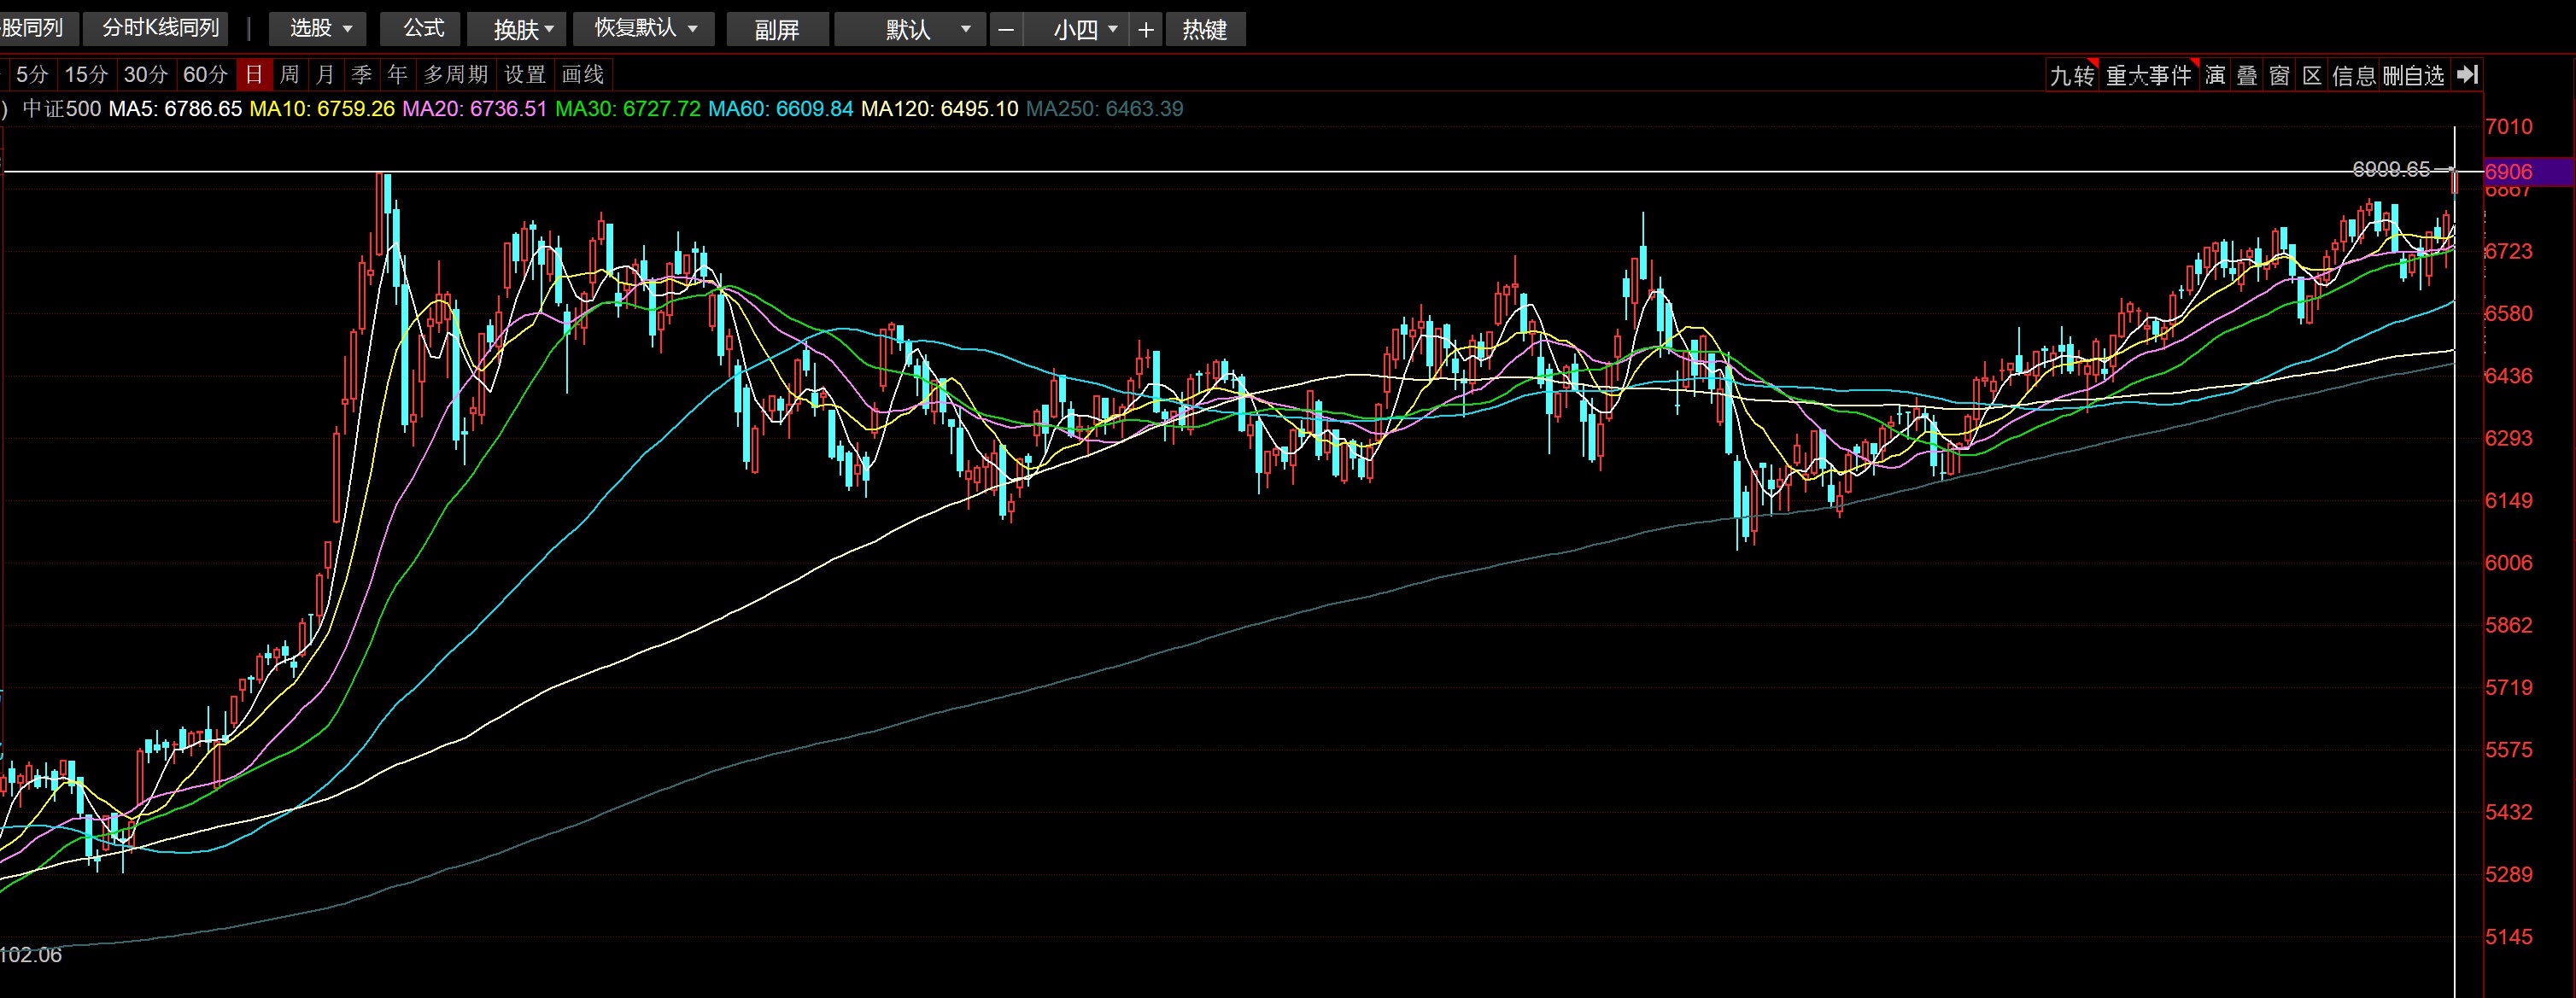Switch to the 周 weekly period tab
Image resolution: width=2576 pixels, height=998 pixels.
pos(289,75)
